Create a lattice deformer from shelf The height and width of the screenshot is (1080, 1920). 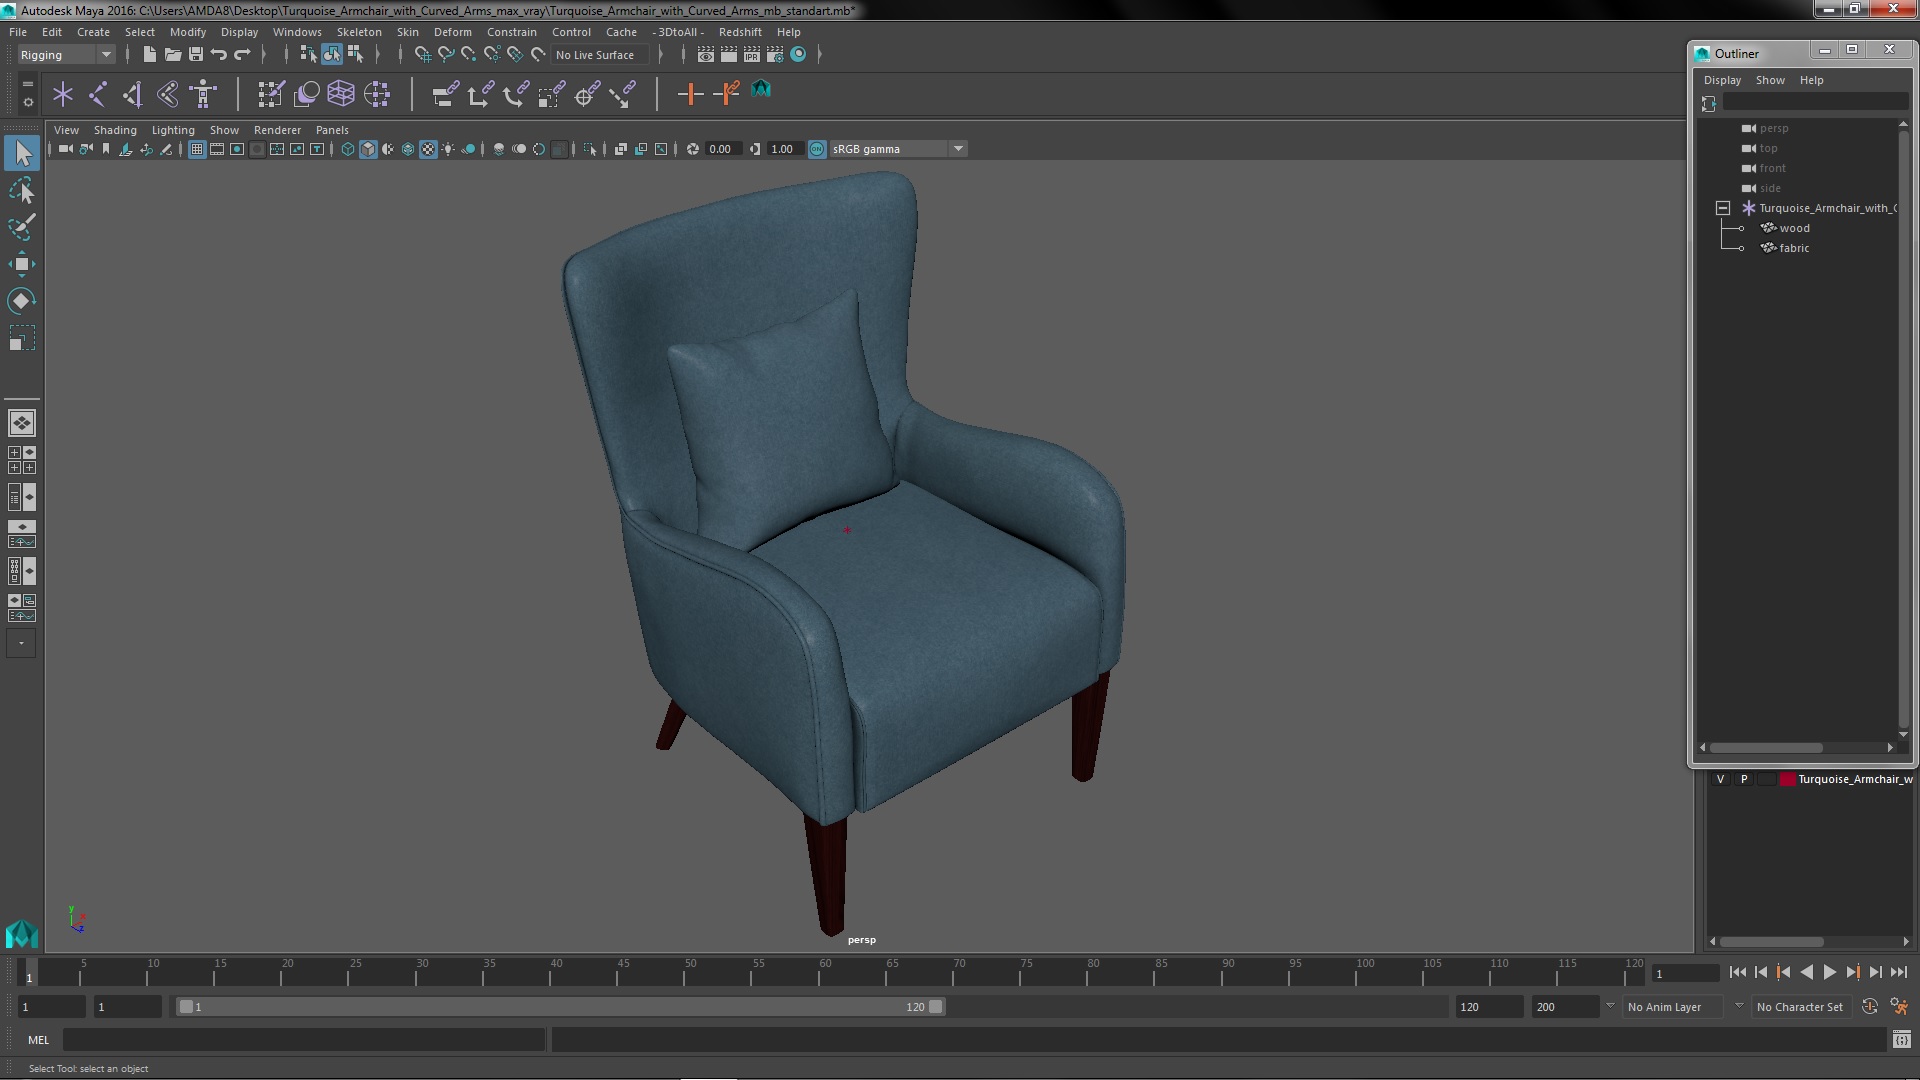[341, 95]
